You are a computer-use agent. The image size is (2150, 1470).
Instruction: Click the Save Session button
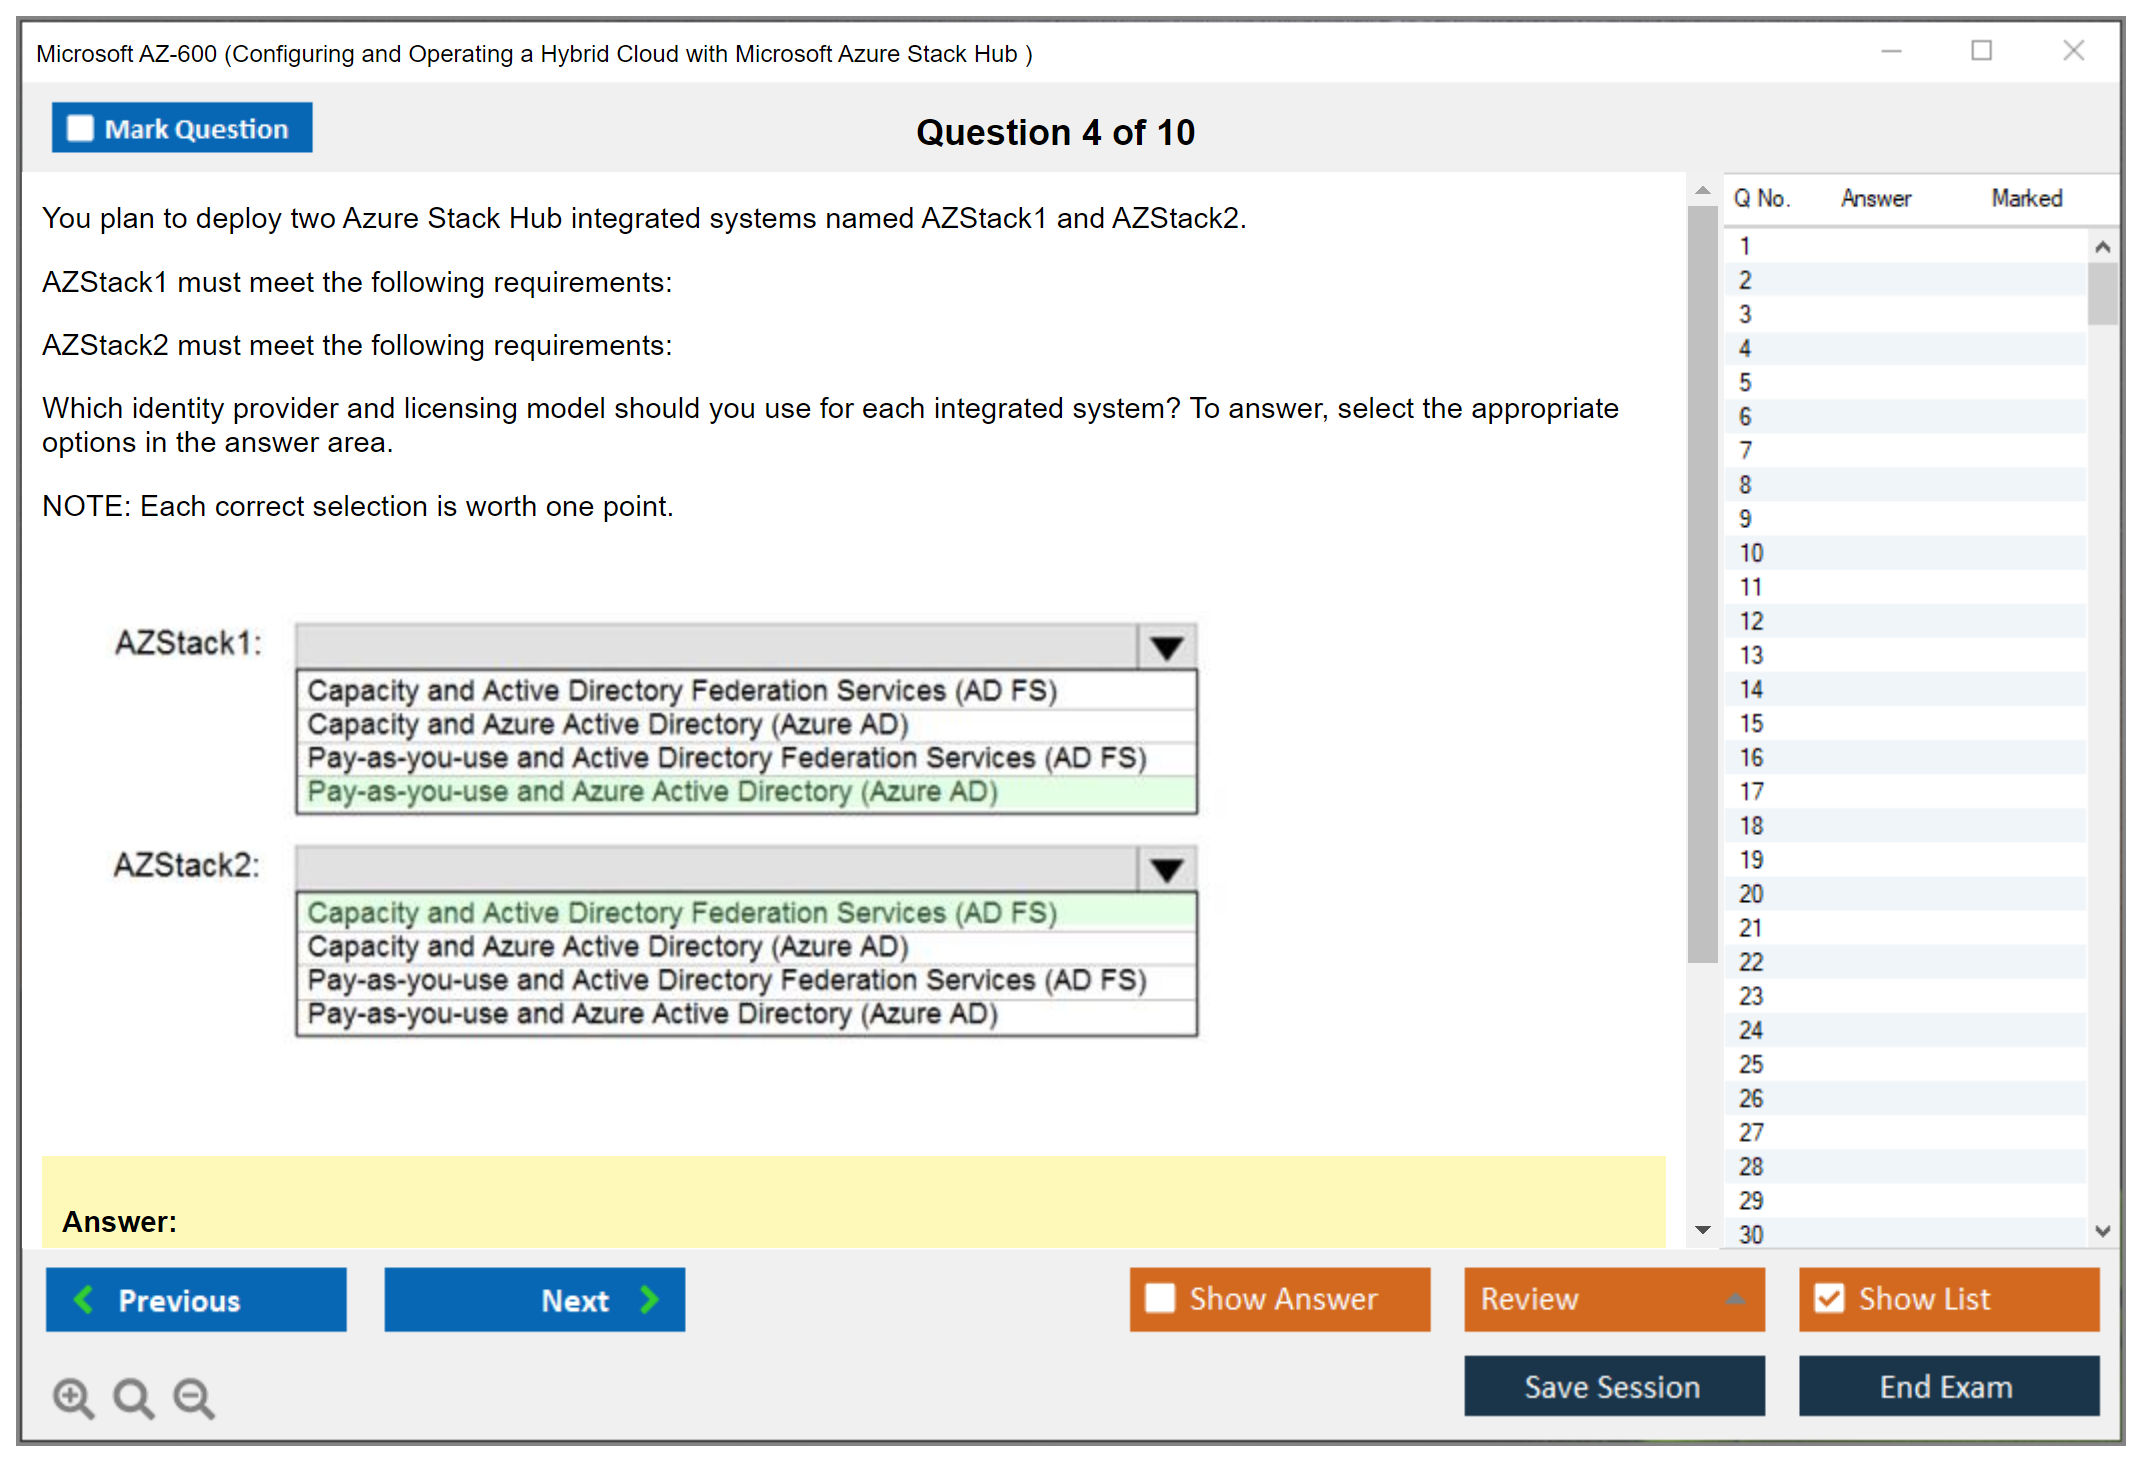(1613, 1386)
